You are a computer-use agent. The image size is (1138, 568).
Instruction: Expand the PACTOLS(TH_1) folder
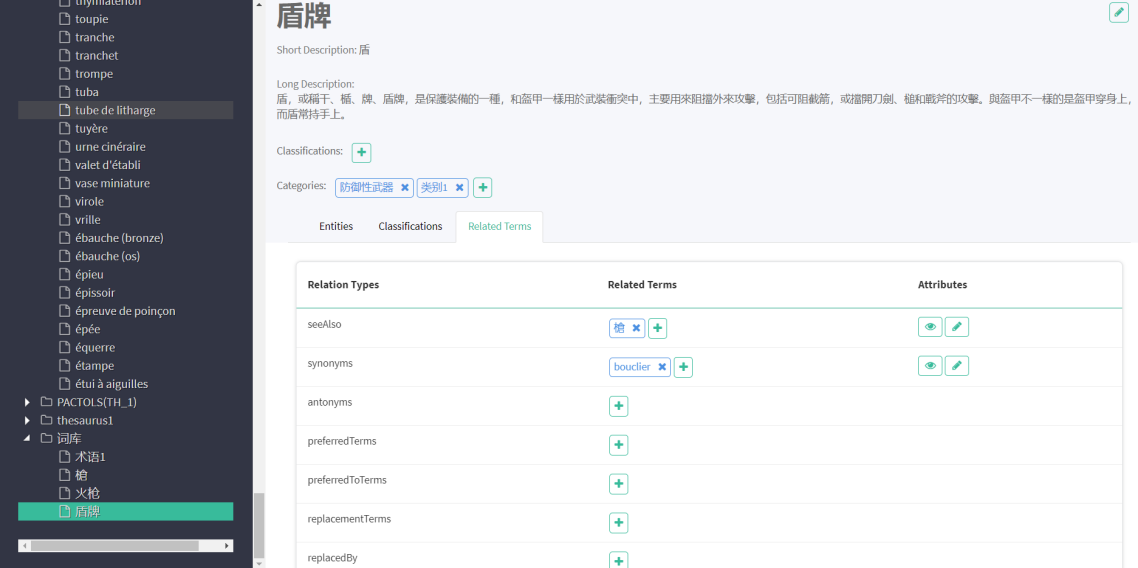27,402
